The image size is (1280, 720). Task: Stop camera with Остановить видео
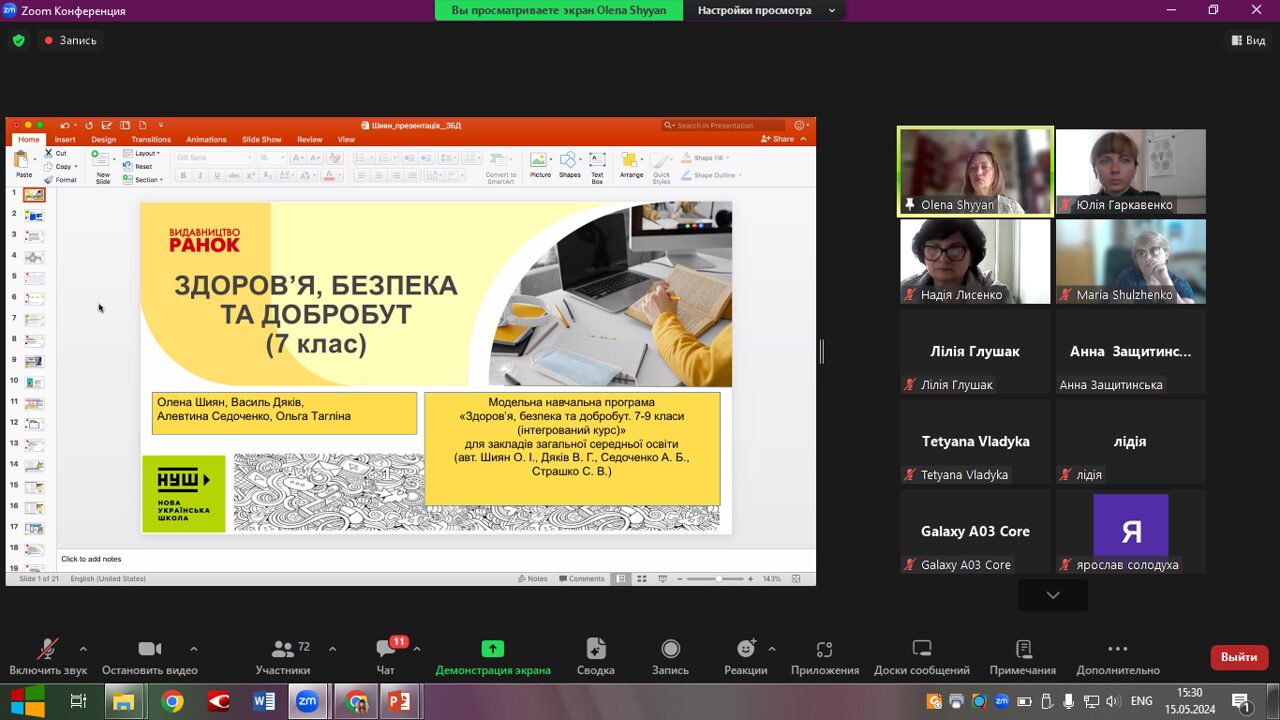click(x=150, y=657)
